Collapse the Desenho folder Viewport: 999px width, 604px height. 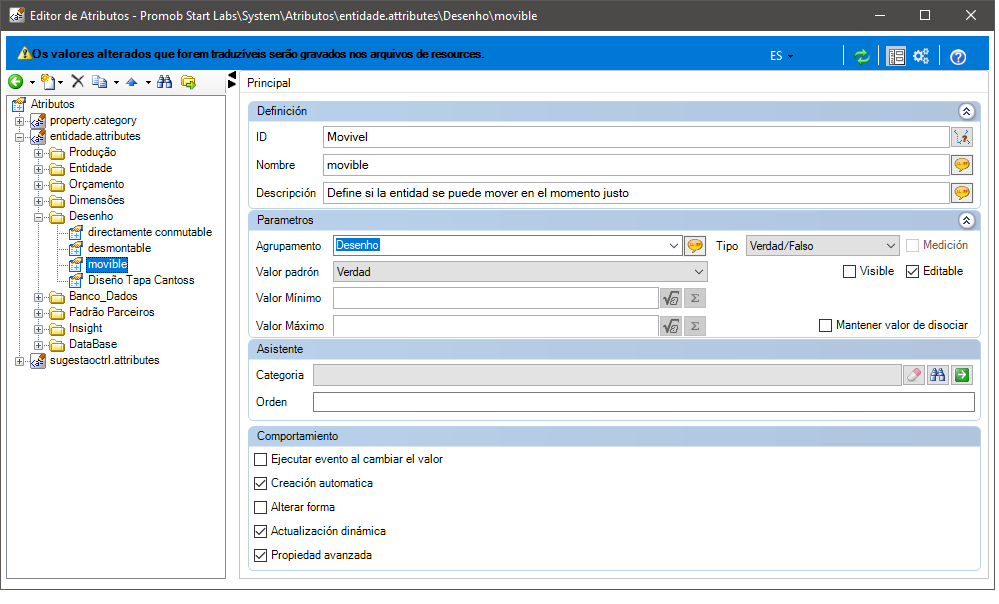39,217
